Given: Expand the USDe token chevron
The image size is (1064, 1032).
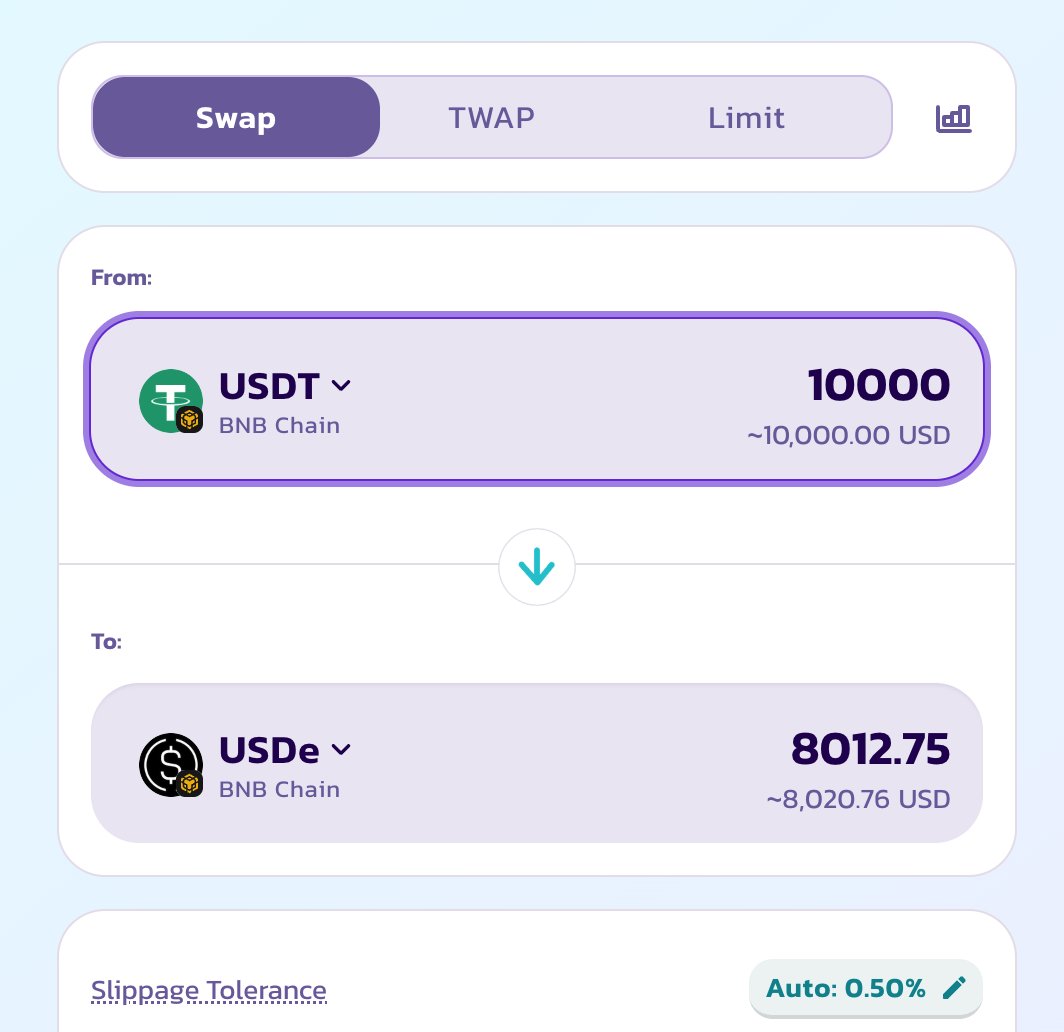Looking at the screenshot, I should pyautogui.click(x=341, y=749).
